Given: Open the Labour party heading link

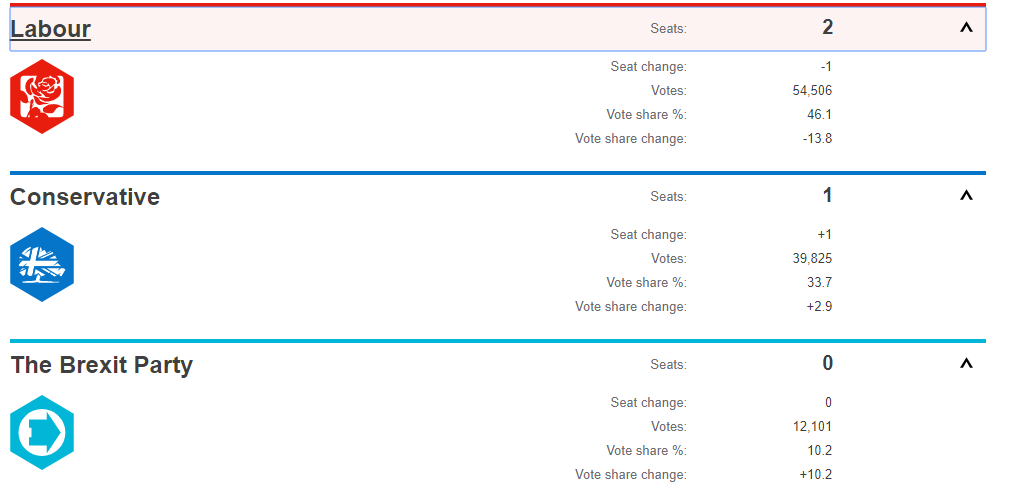Looking at the screenshot, I should tap(50, 29).
